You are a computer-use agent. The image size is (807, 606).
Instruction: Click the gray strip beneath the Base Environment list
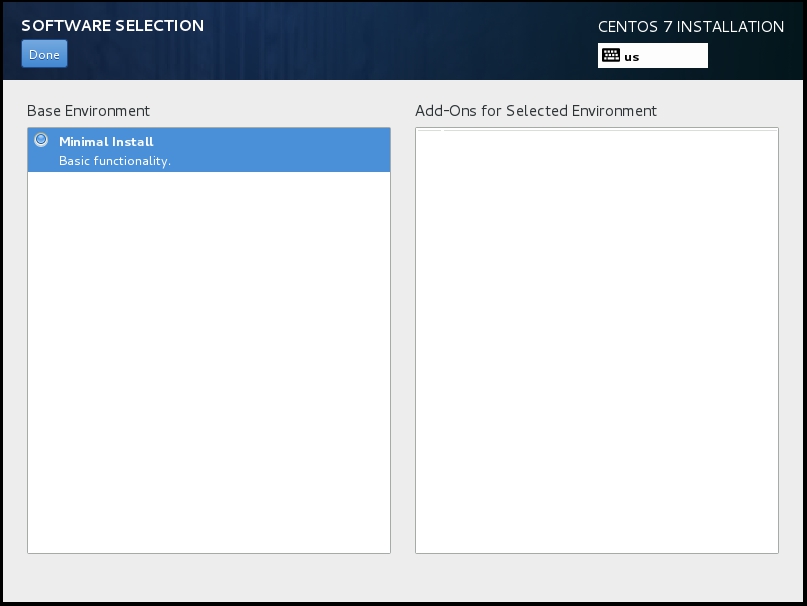pyautogui.click(x=208, y=577)
